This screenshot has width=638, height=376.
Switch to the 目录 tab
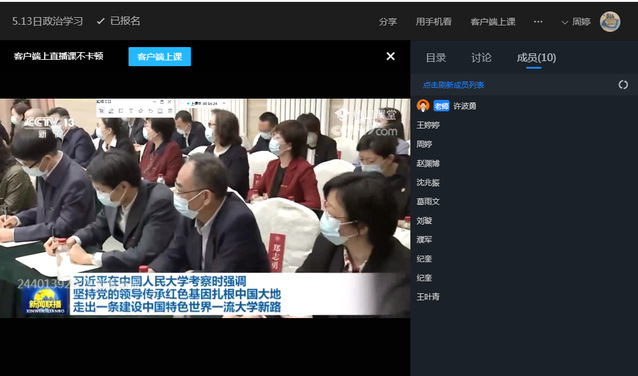click(436, 58)
